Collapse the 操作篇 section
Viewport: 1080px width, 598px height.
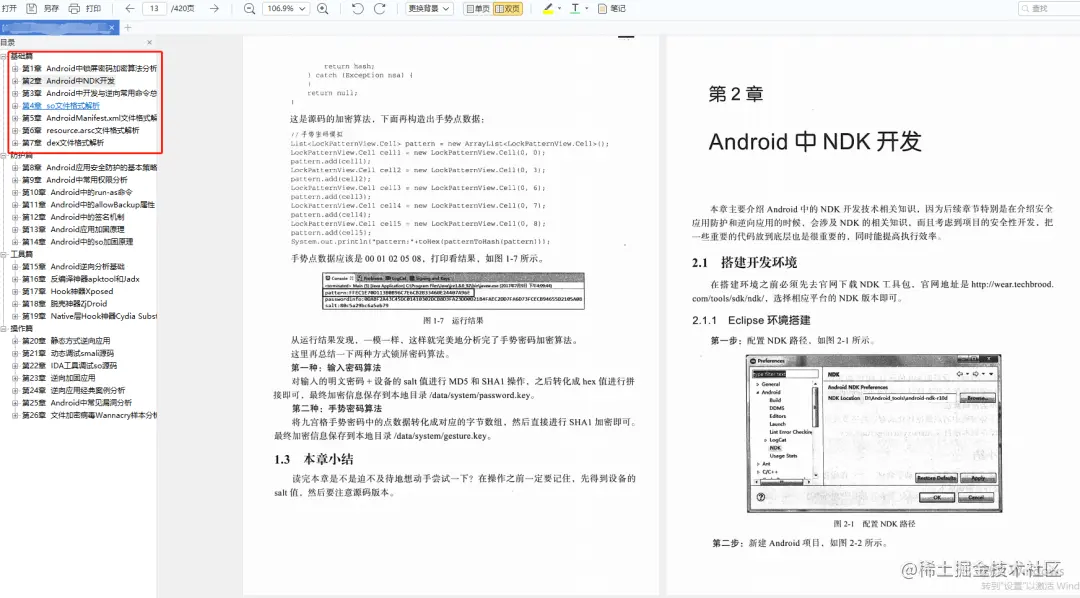[3, 329]
